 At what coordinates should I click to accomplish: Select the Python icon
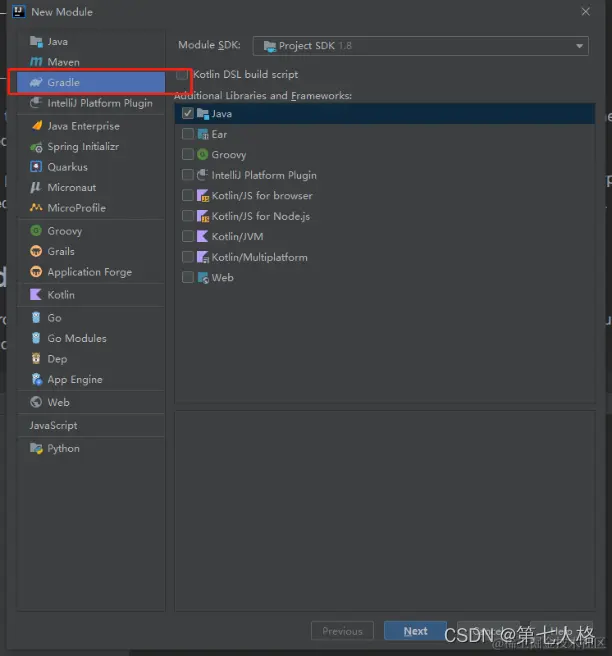click(x=36, y=448)
